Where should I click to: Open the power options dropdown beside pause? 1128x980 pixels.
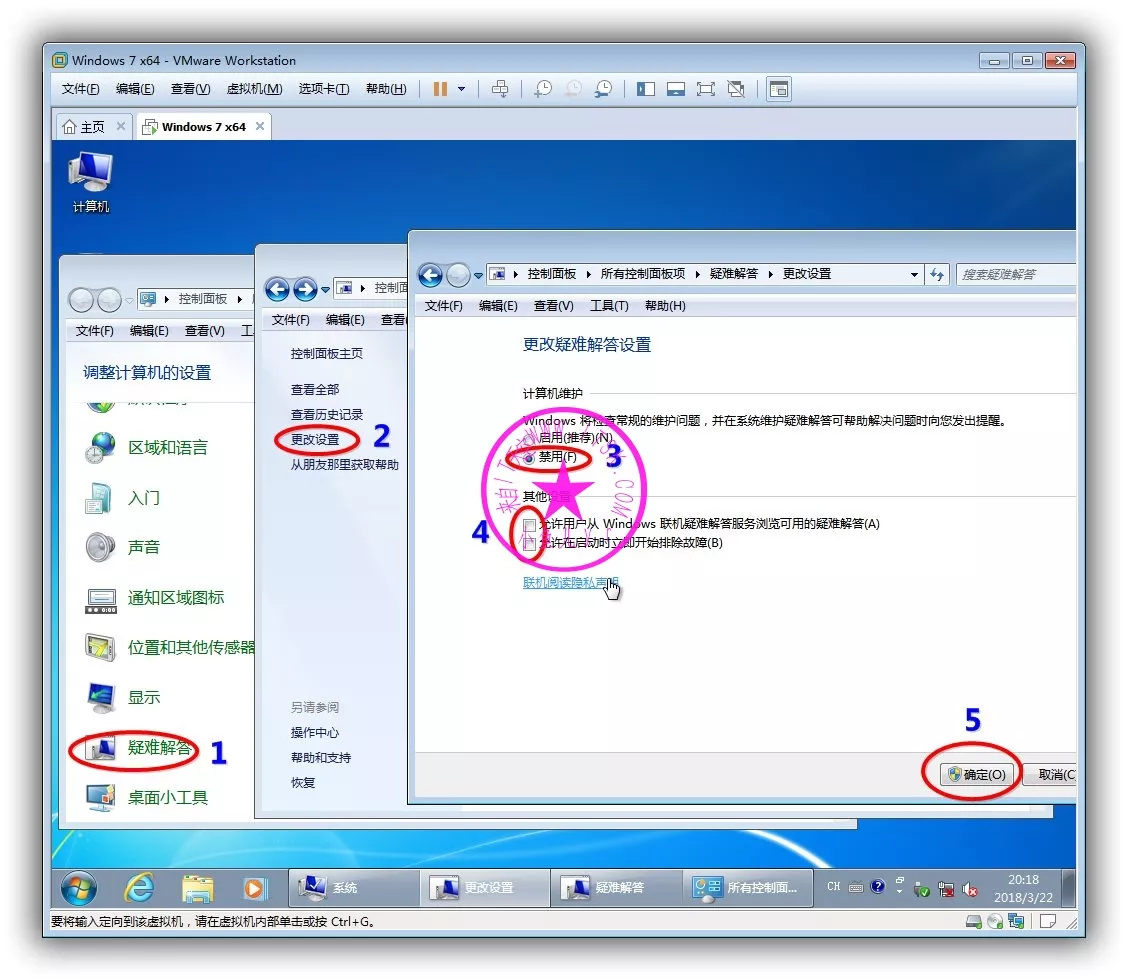tap(461, 89)
